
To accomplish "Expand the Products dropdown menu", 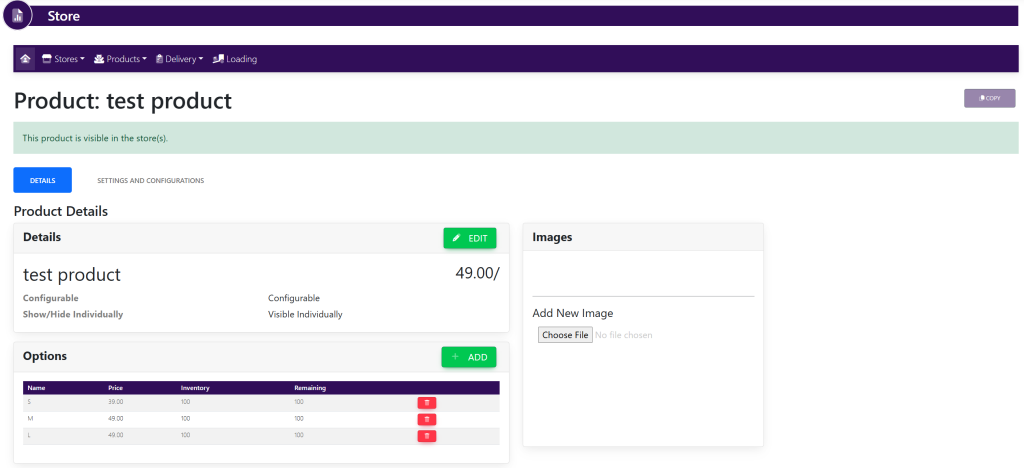I will pos(120,59).
